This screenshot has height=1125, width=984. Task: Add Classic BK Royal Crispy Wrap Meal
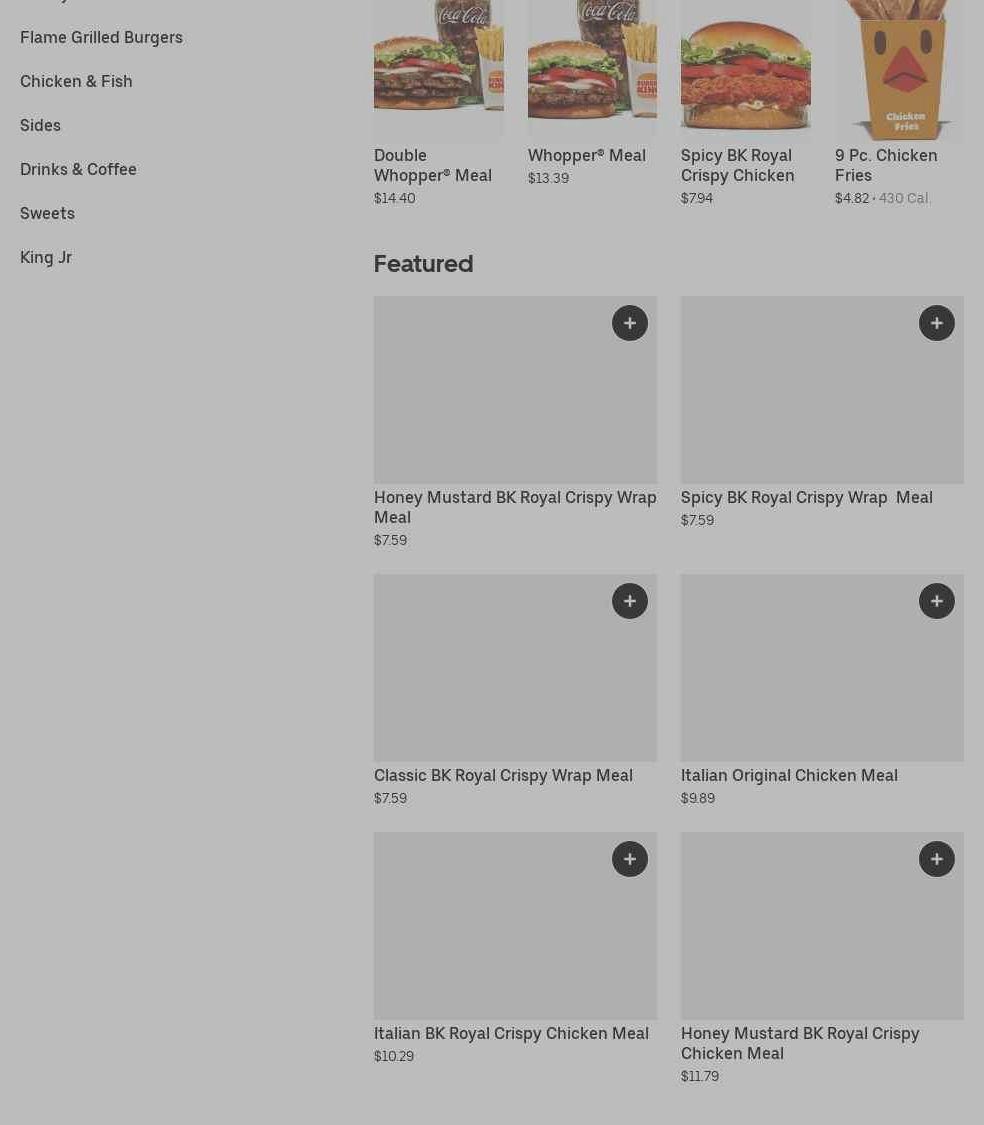[629, 601]
